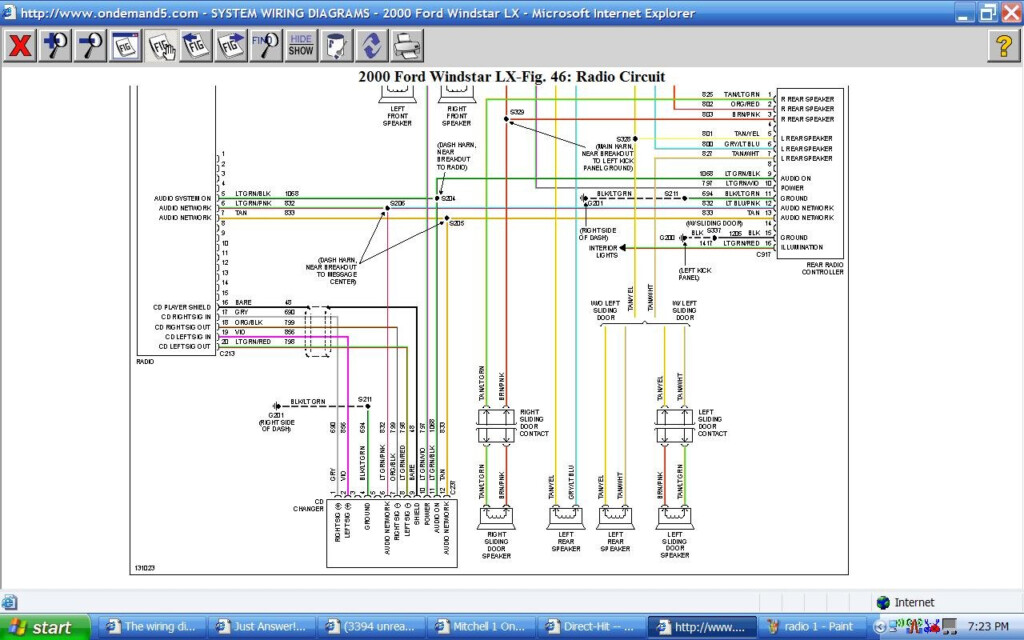The width and height of the screenshot is (1024, 640).
Task: Click the 'S205' splice label
Action: 456,223
